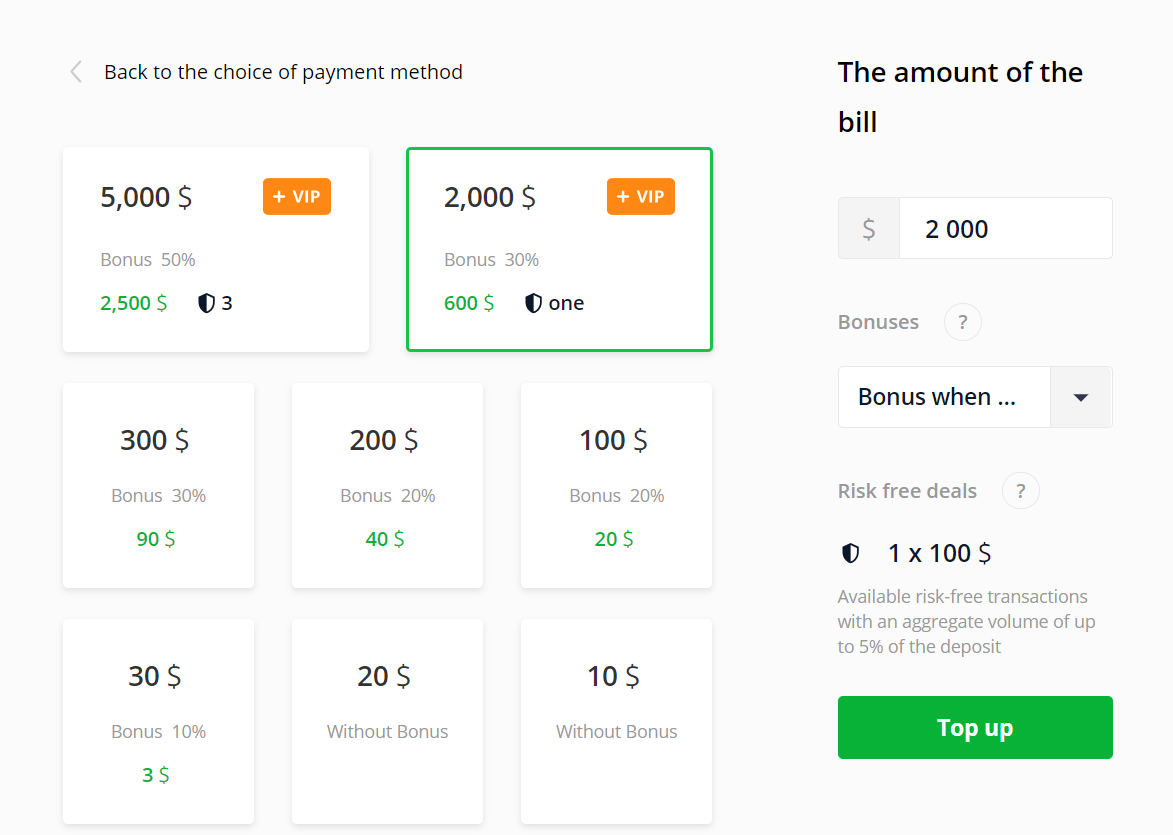Pick the 30 $ deposit card
Screen dimensions: 1173x835
coord(158,721)
